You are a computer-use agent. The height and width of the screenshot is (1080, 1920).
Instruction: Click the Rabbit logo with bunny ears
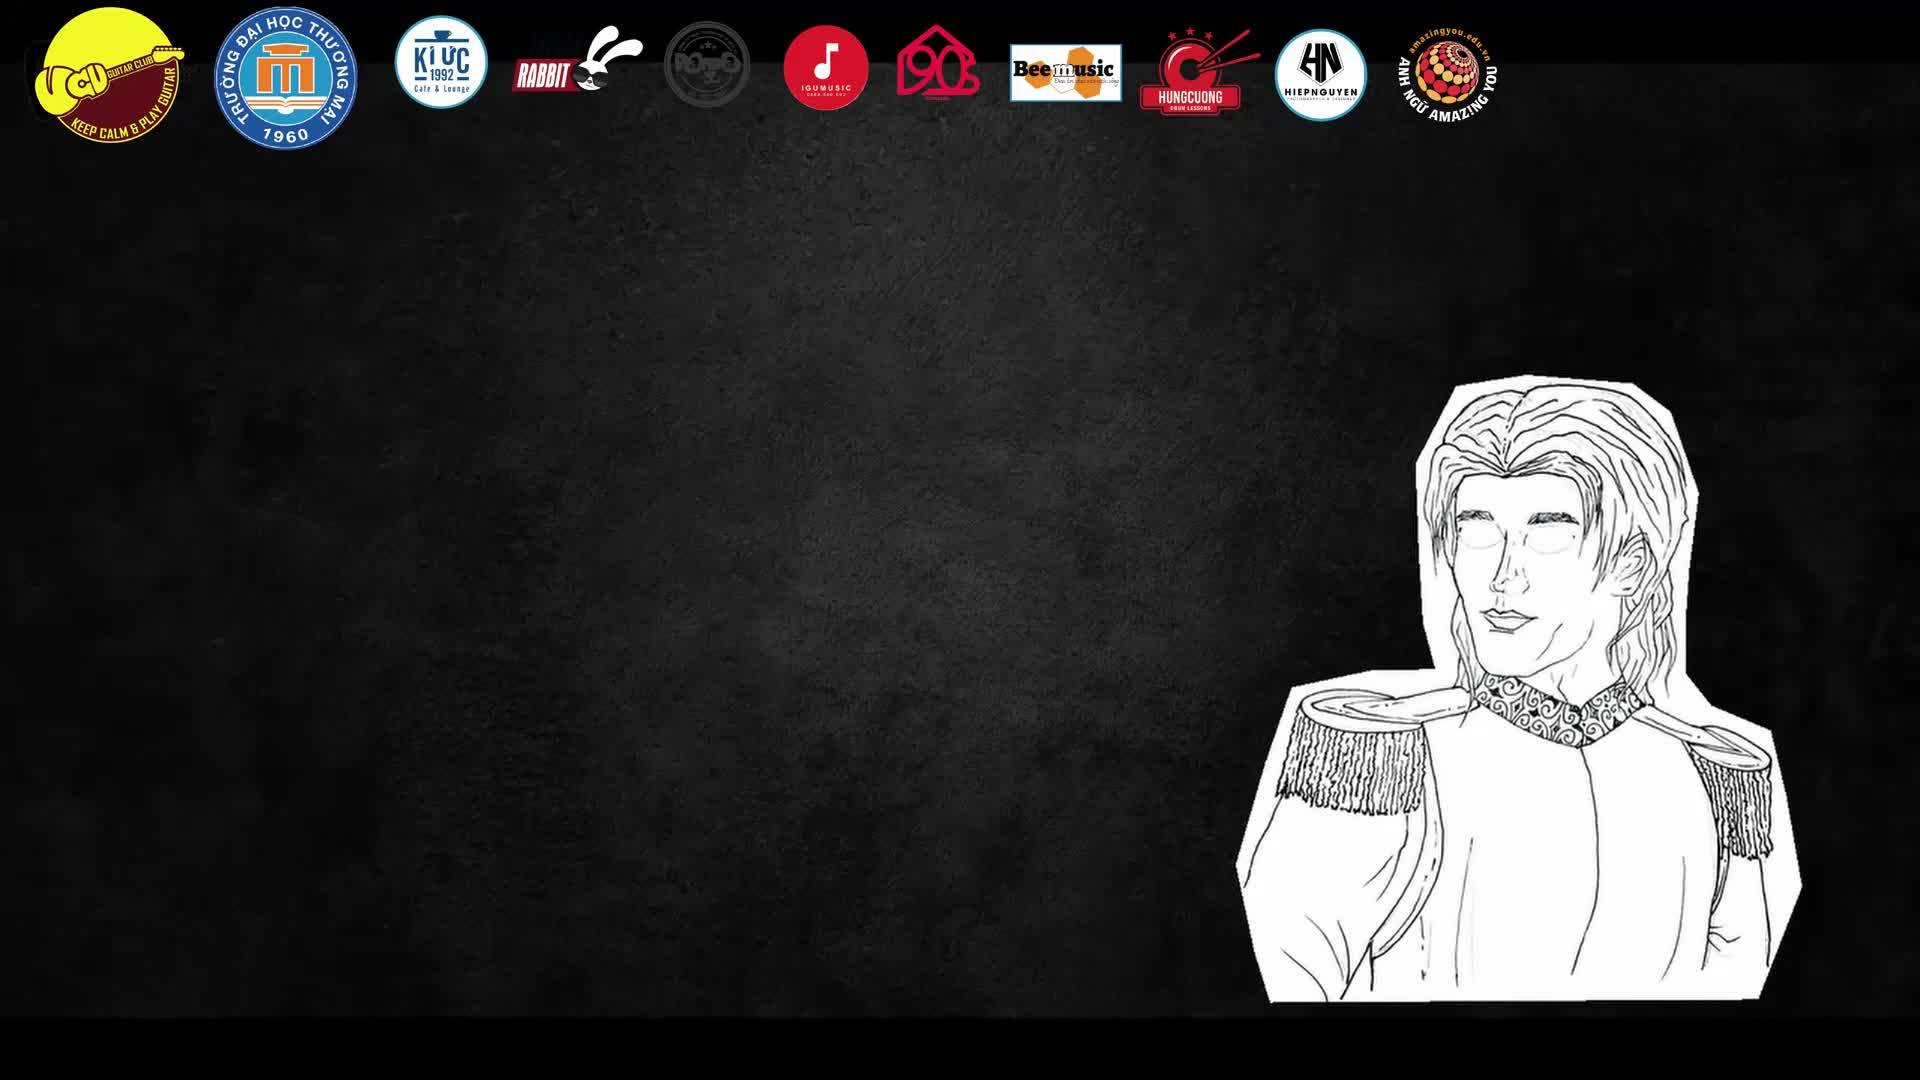point(577,63)
